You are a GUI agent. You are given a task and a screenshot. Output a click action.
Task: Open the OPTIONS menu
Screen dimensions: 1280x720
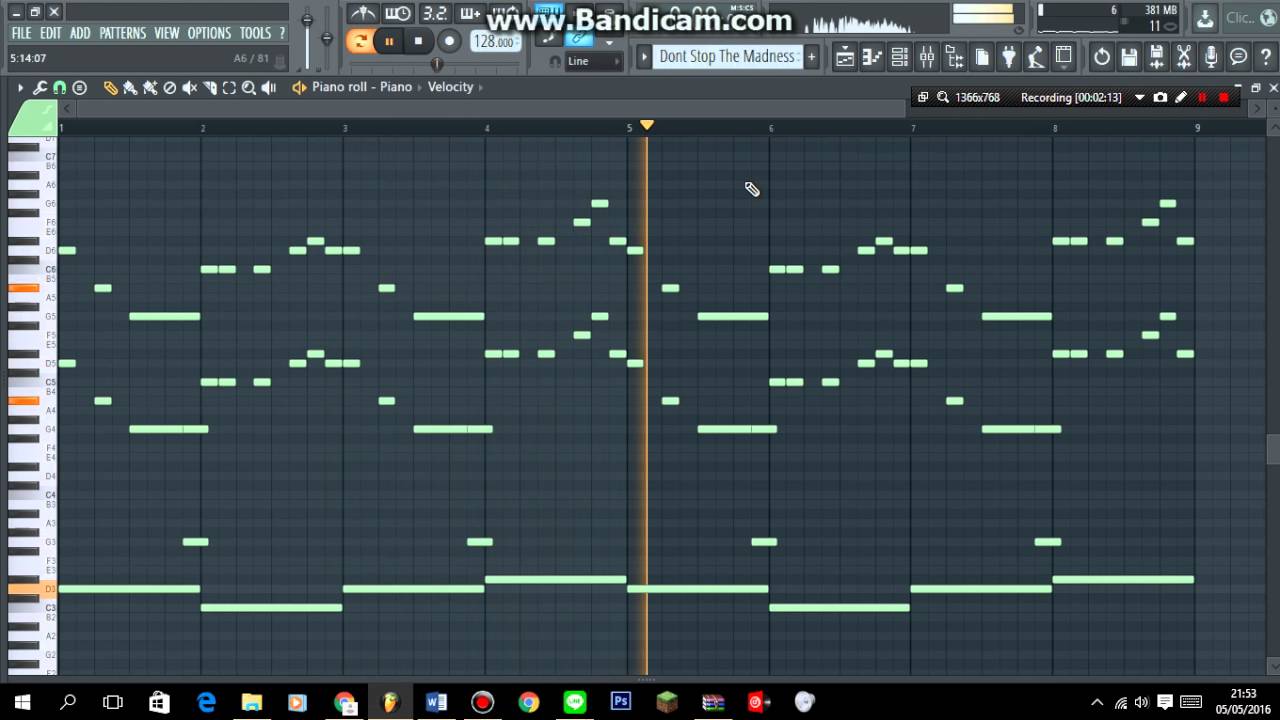click(x=209, y=33)
